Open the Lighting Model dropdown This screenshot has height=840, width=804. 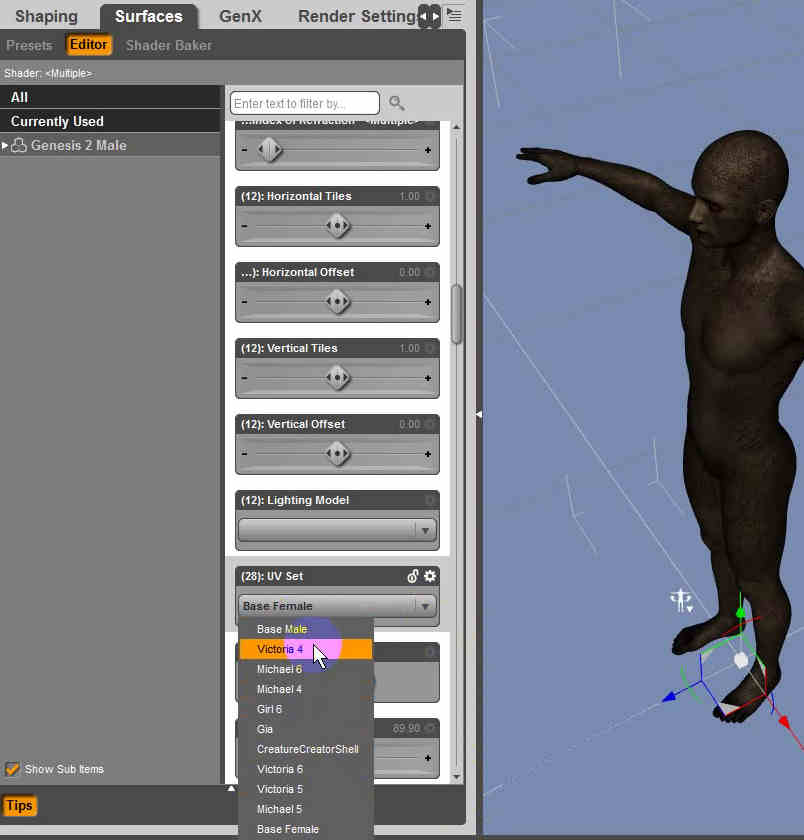(337, 530)
